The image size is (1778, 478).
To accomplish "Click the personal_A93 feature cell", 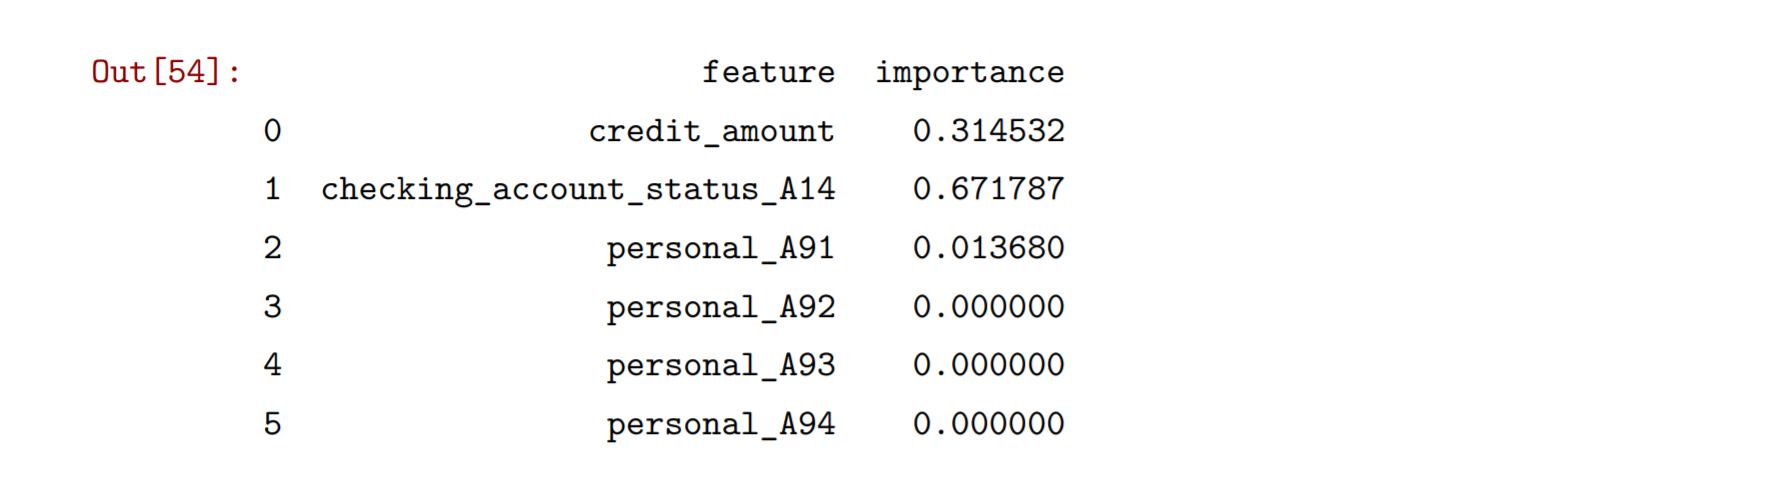I will point(720,365).
